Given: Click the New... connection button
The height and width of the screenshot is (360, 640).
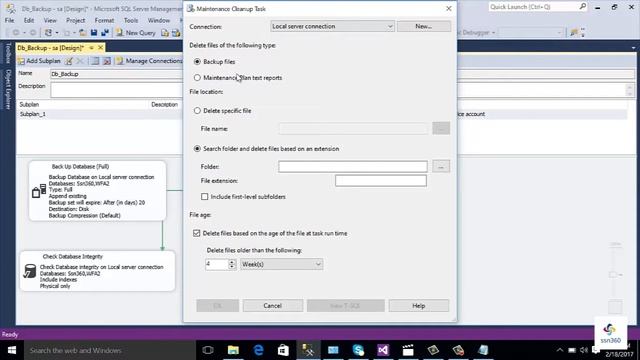Looking at the screenshot, I should [424, 26].
